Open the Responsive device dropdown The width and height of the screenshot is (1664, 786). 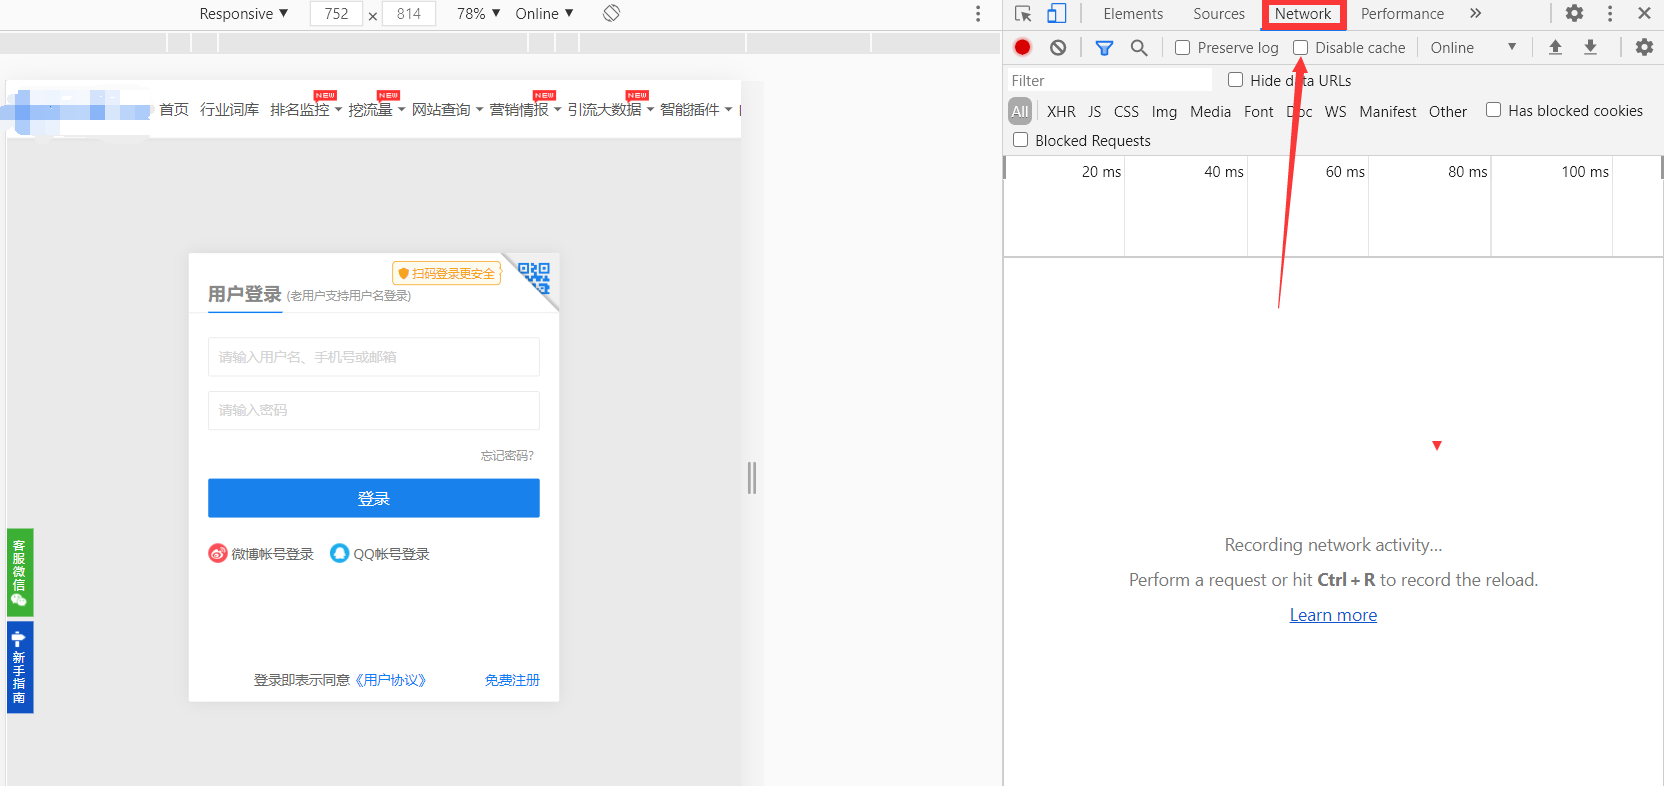(x=244, y=14)
